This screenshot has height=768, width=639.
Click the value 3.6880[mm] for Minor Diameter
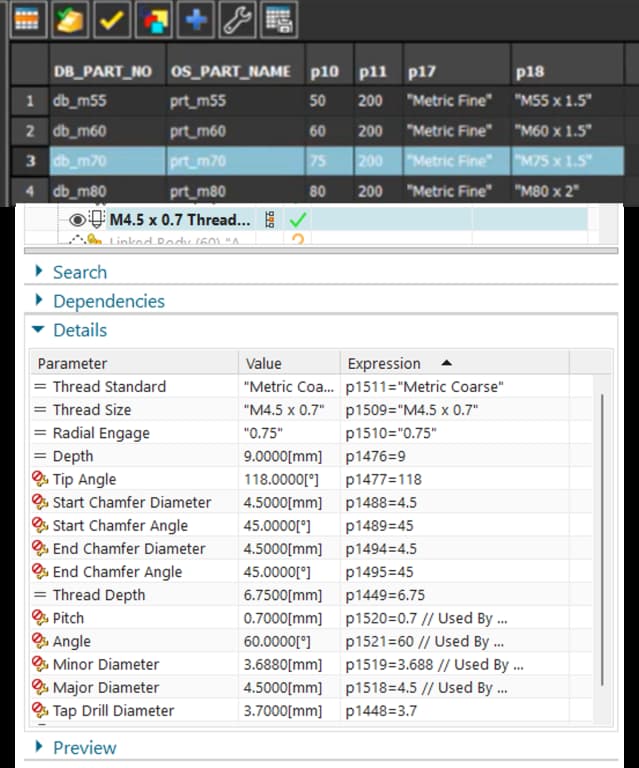pos(283,664)
